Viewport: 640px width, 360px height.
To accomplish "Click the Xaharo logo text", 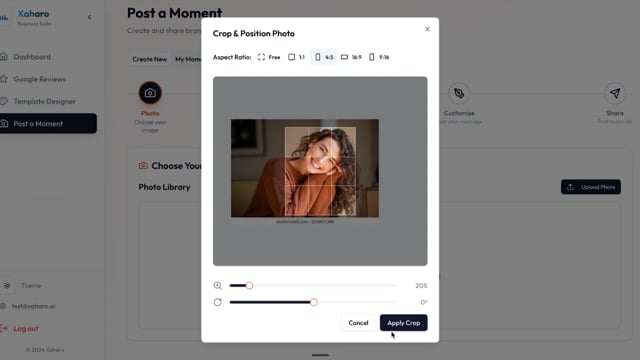I will tap(33, 13).
